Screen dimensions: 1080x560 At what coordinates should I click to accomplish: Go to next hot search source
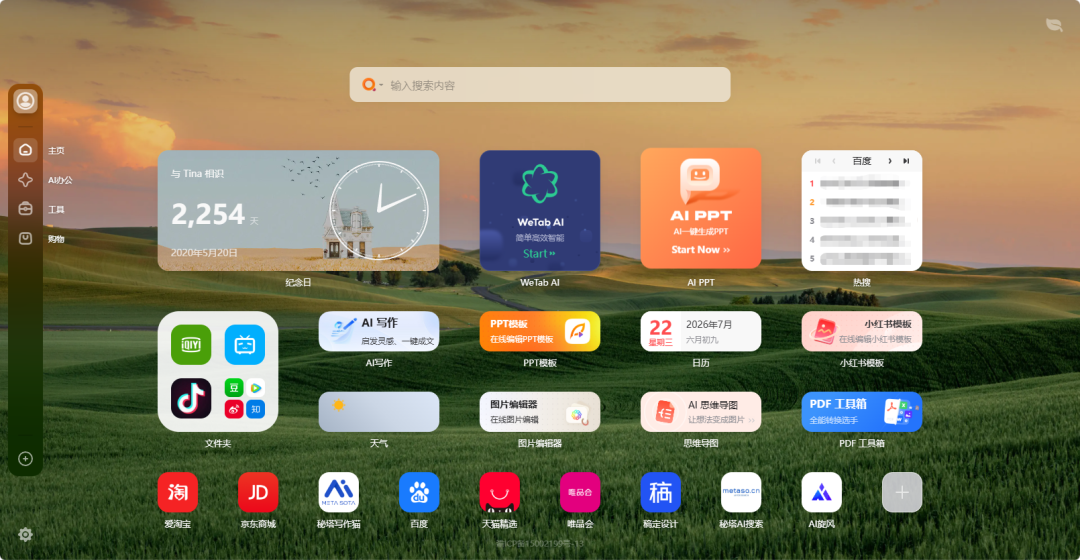(x=890, y=161)
